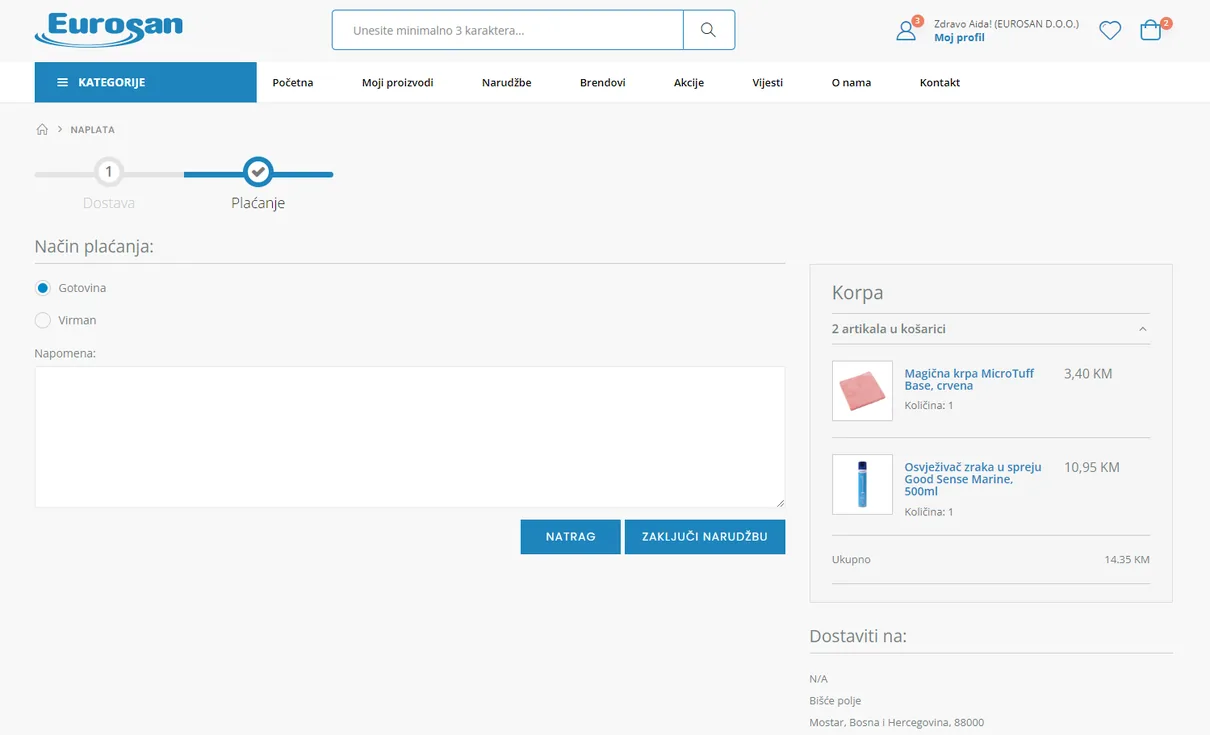Open Magična krpa MicroTuff Base product link
The width and height of the screenshot is (1210, 735).
(969, 379)
